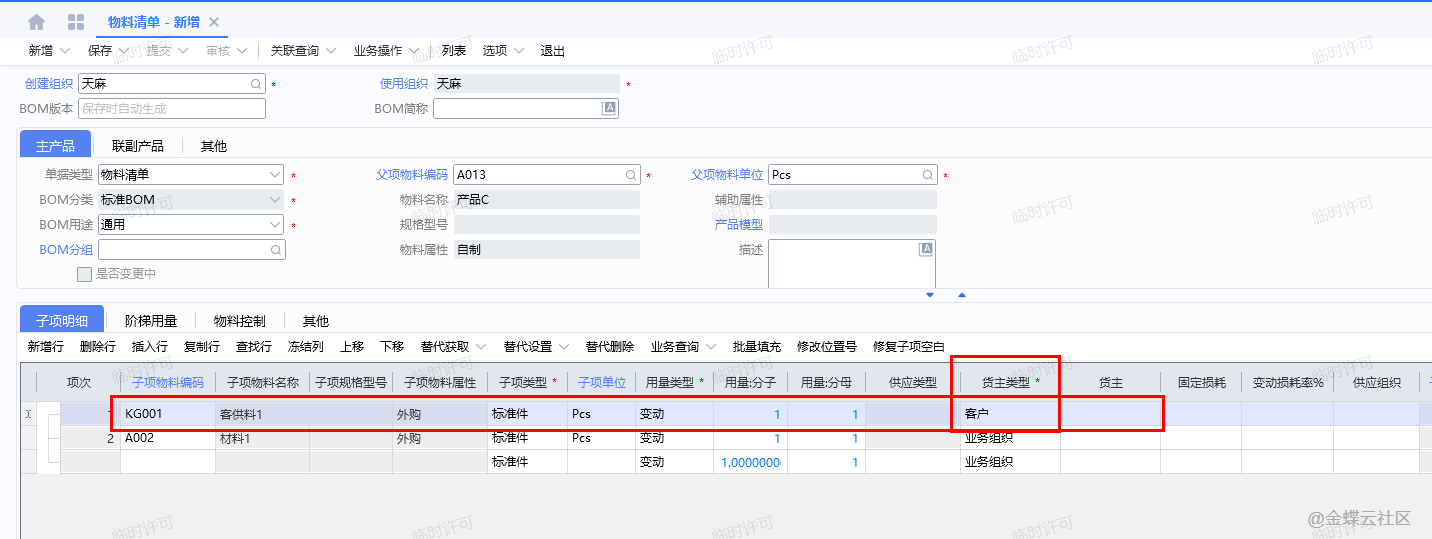Expand the 单据类型 dropdown
This screenshot has width=1432, height=539.
coord(275,175)
